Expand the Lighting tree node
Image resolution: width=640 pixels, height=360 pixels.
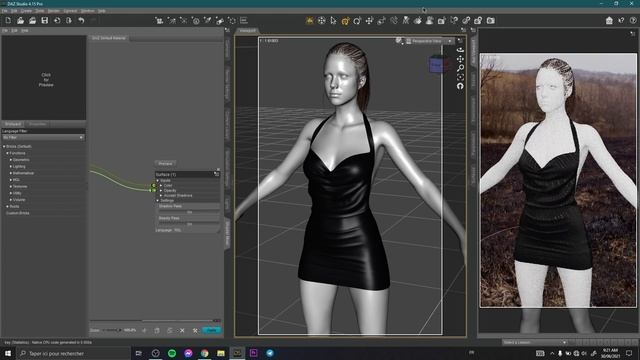[x=11, y=167]
